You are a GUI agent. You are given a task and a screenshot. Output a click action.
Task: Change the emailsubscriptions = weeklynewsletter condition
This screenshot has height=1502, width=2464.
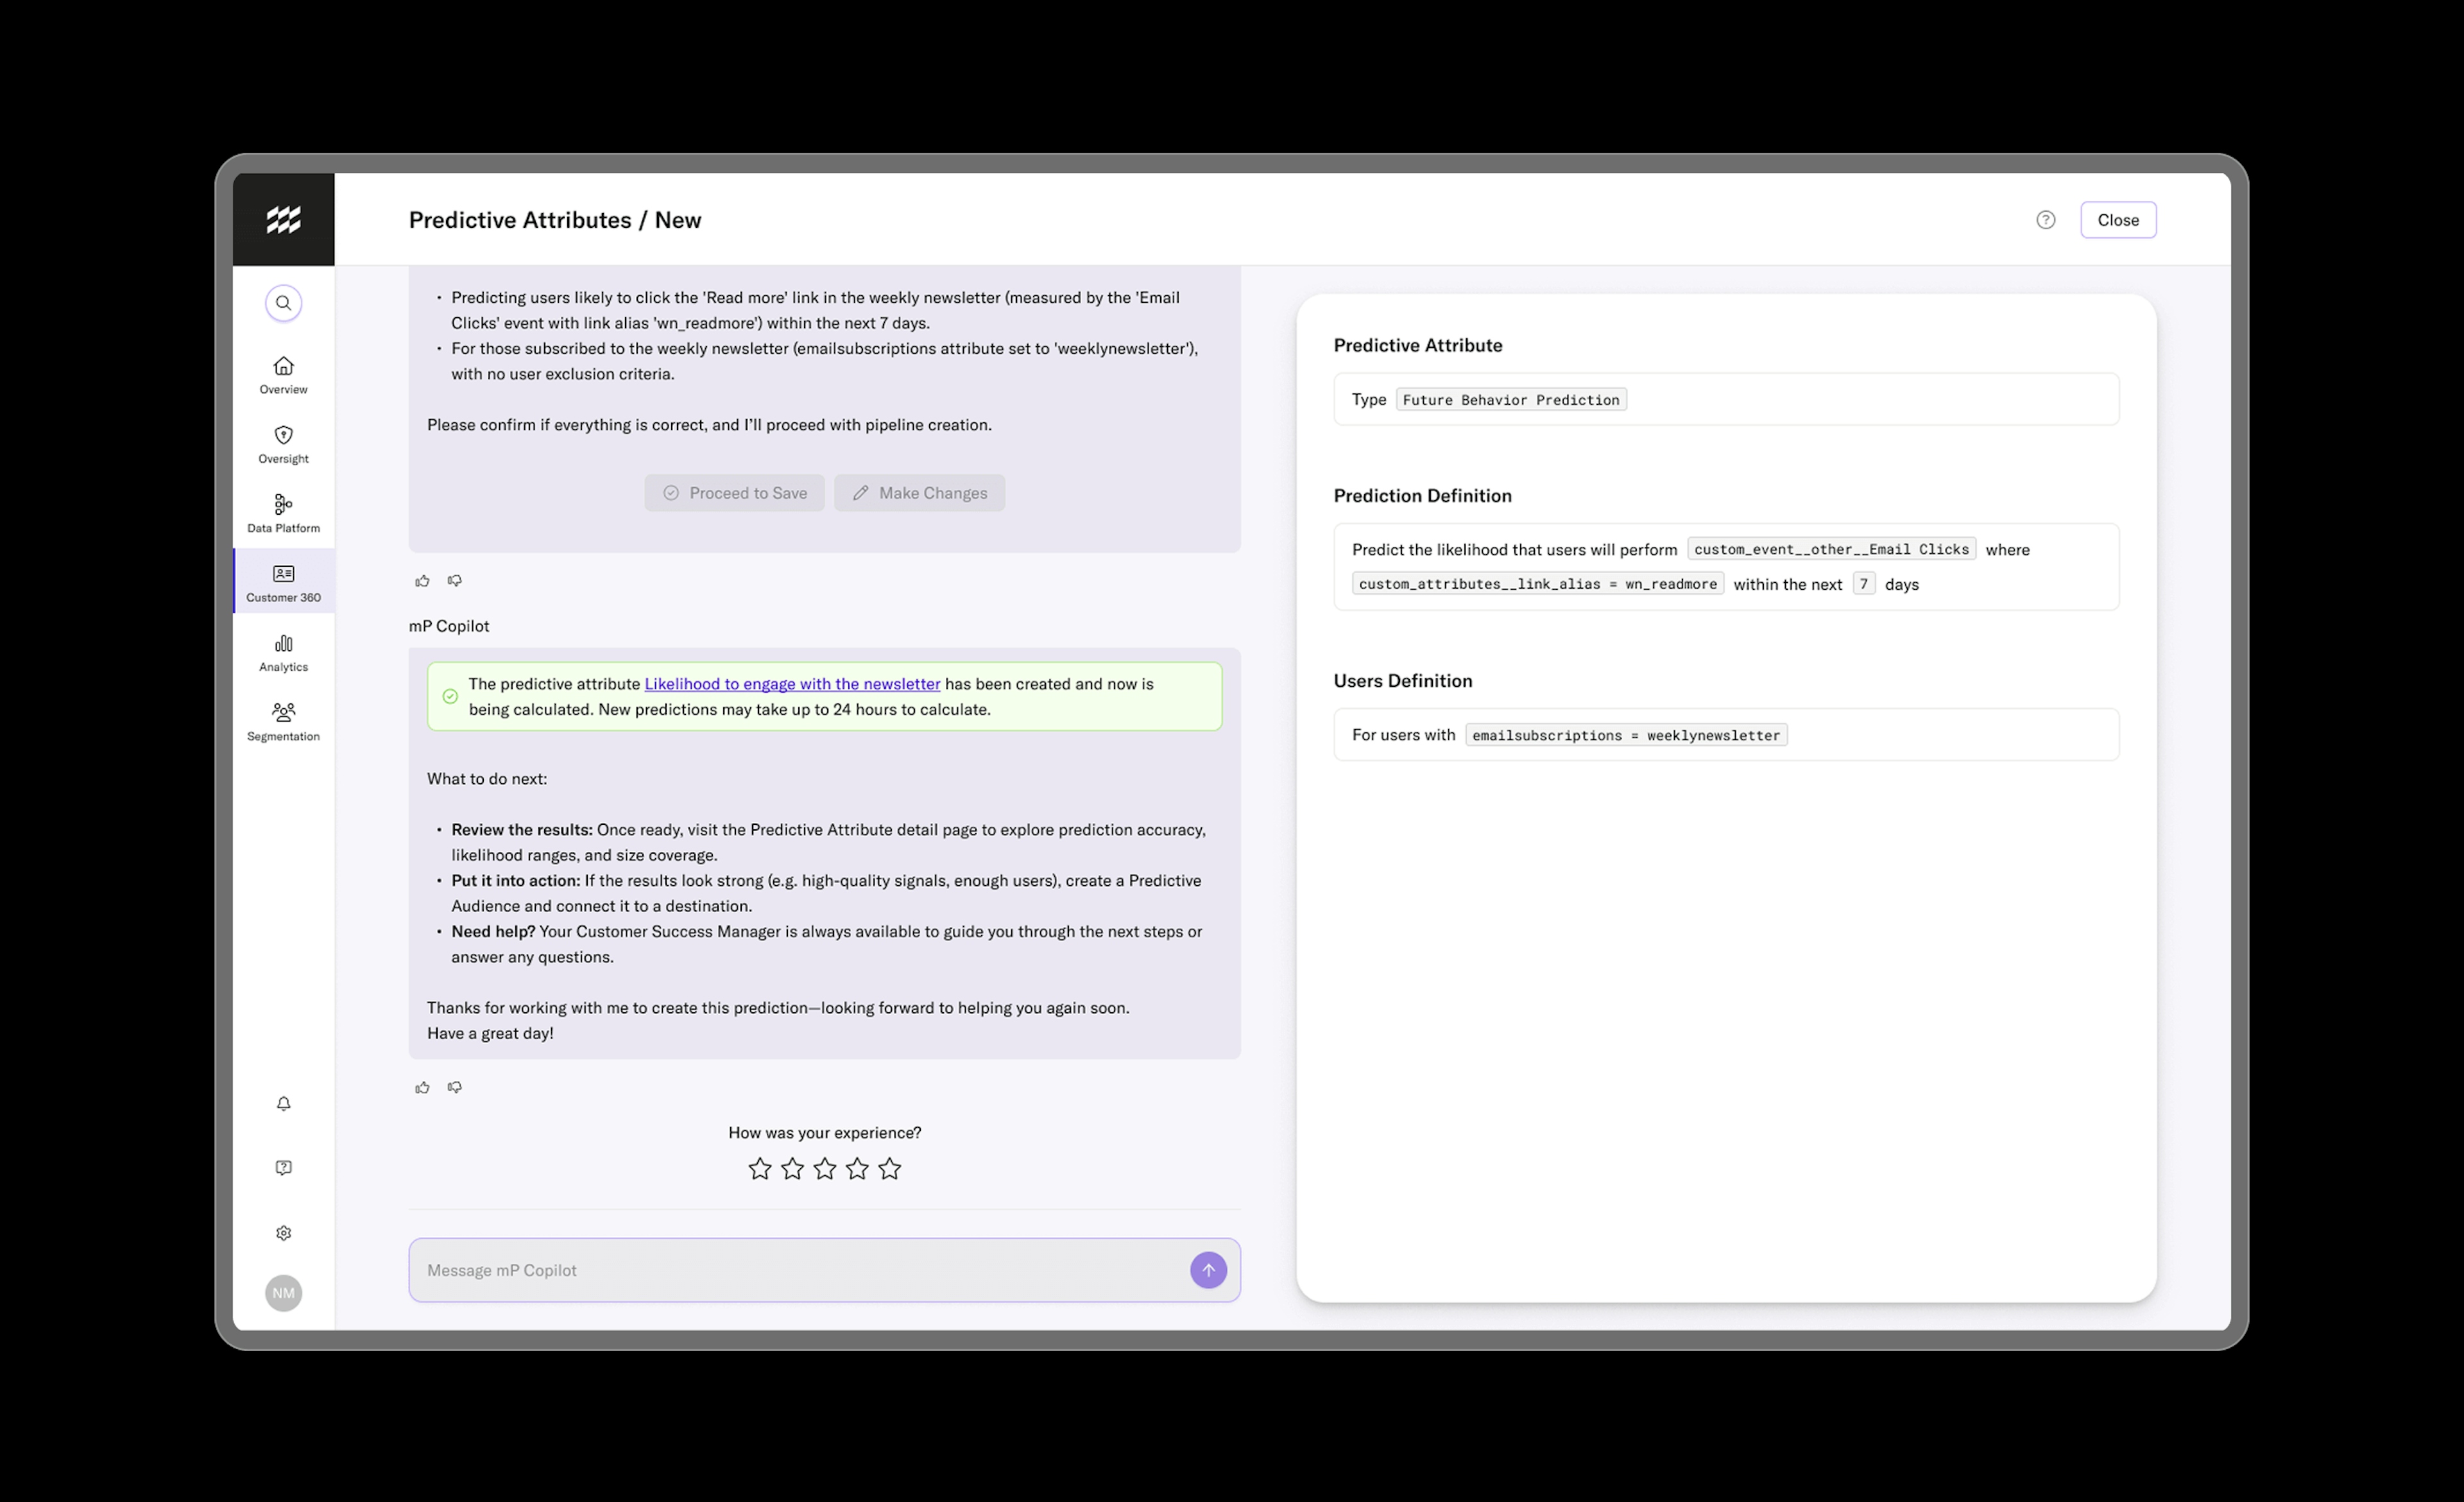[x=1625, y=734]
